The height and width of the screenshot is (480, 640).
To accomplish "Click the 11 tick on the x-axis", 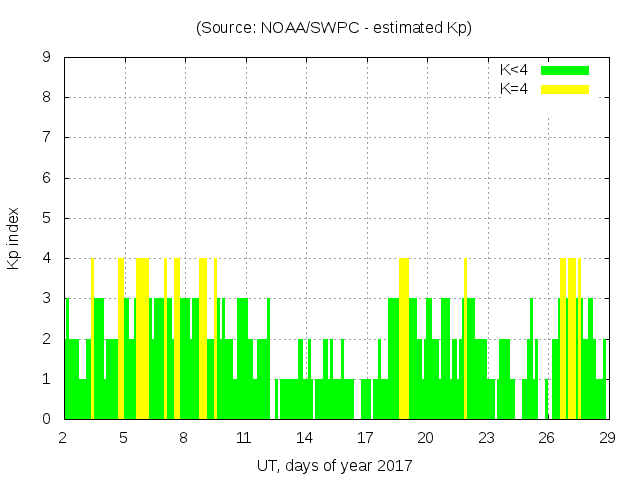I will (x=244, y=437).
